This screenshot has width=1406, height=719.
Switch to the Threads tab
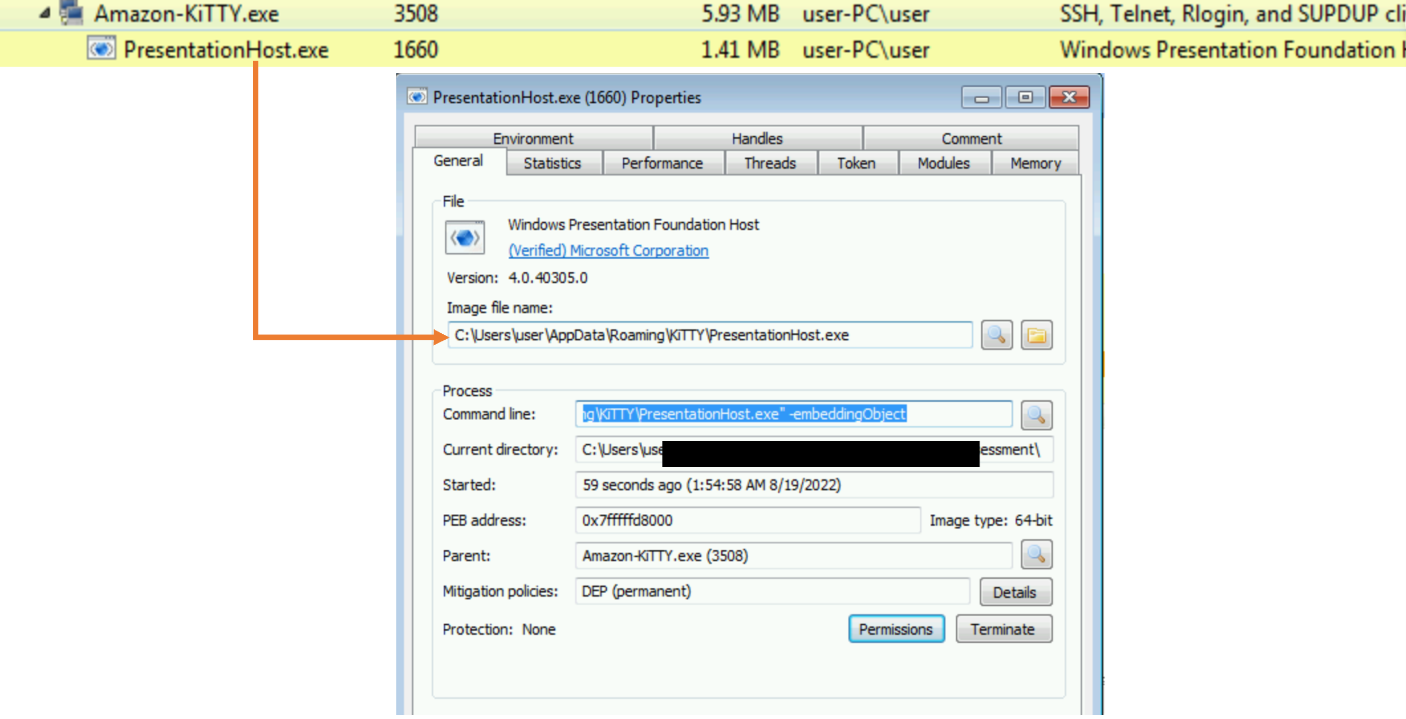click(x=770, y=162)
